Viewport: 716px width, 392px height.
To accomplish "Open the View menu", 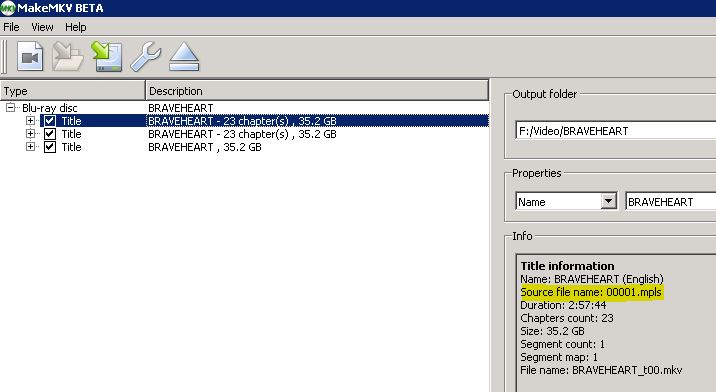I will [42, 27].
